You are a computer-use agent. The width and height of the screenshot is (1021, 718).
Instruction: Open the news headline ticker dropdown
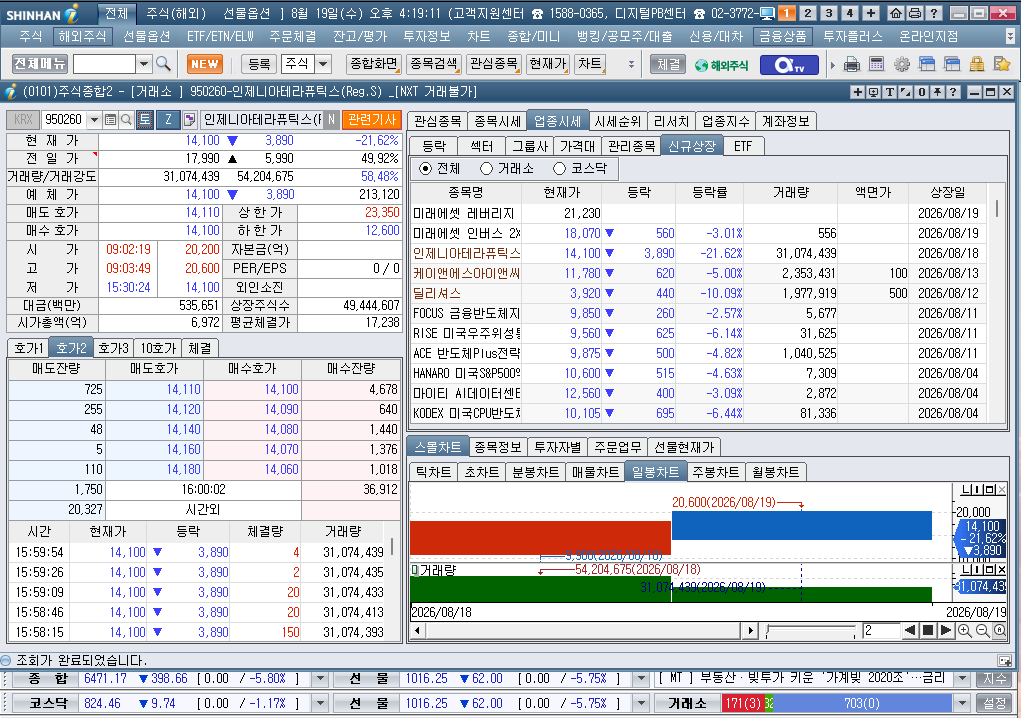click(x=962, y=679)
